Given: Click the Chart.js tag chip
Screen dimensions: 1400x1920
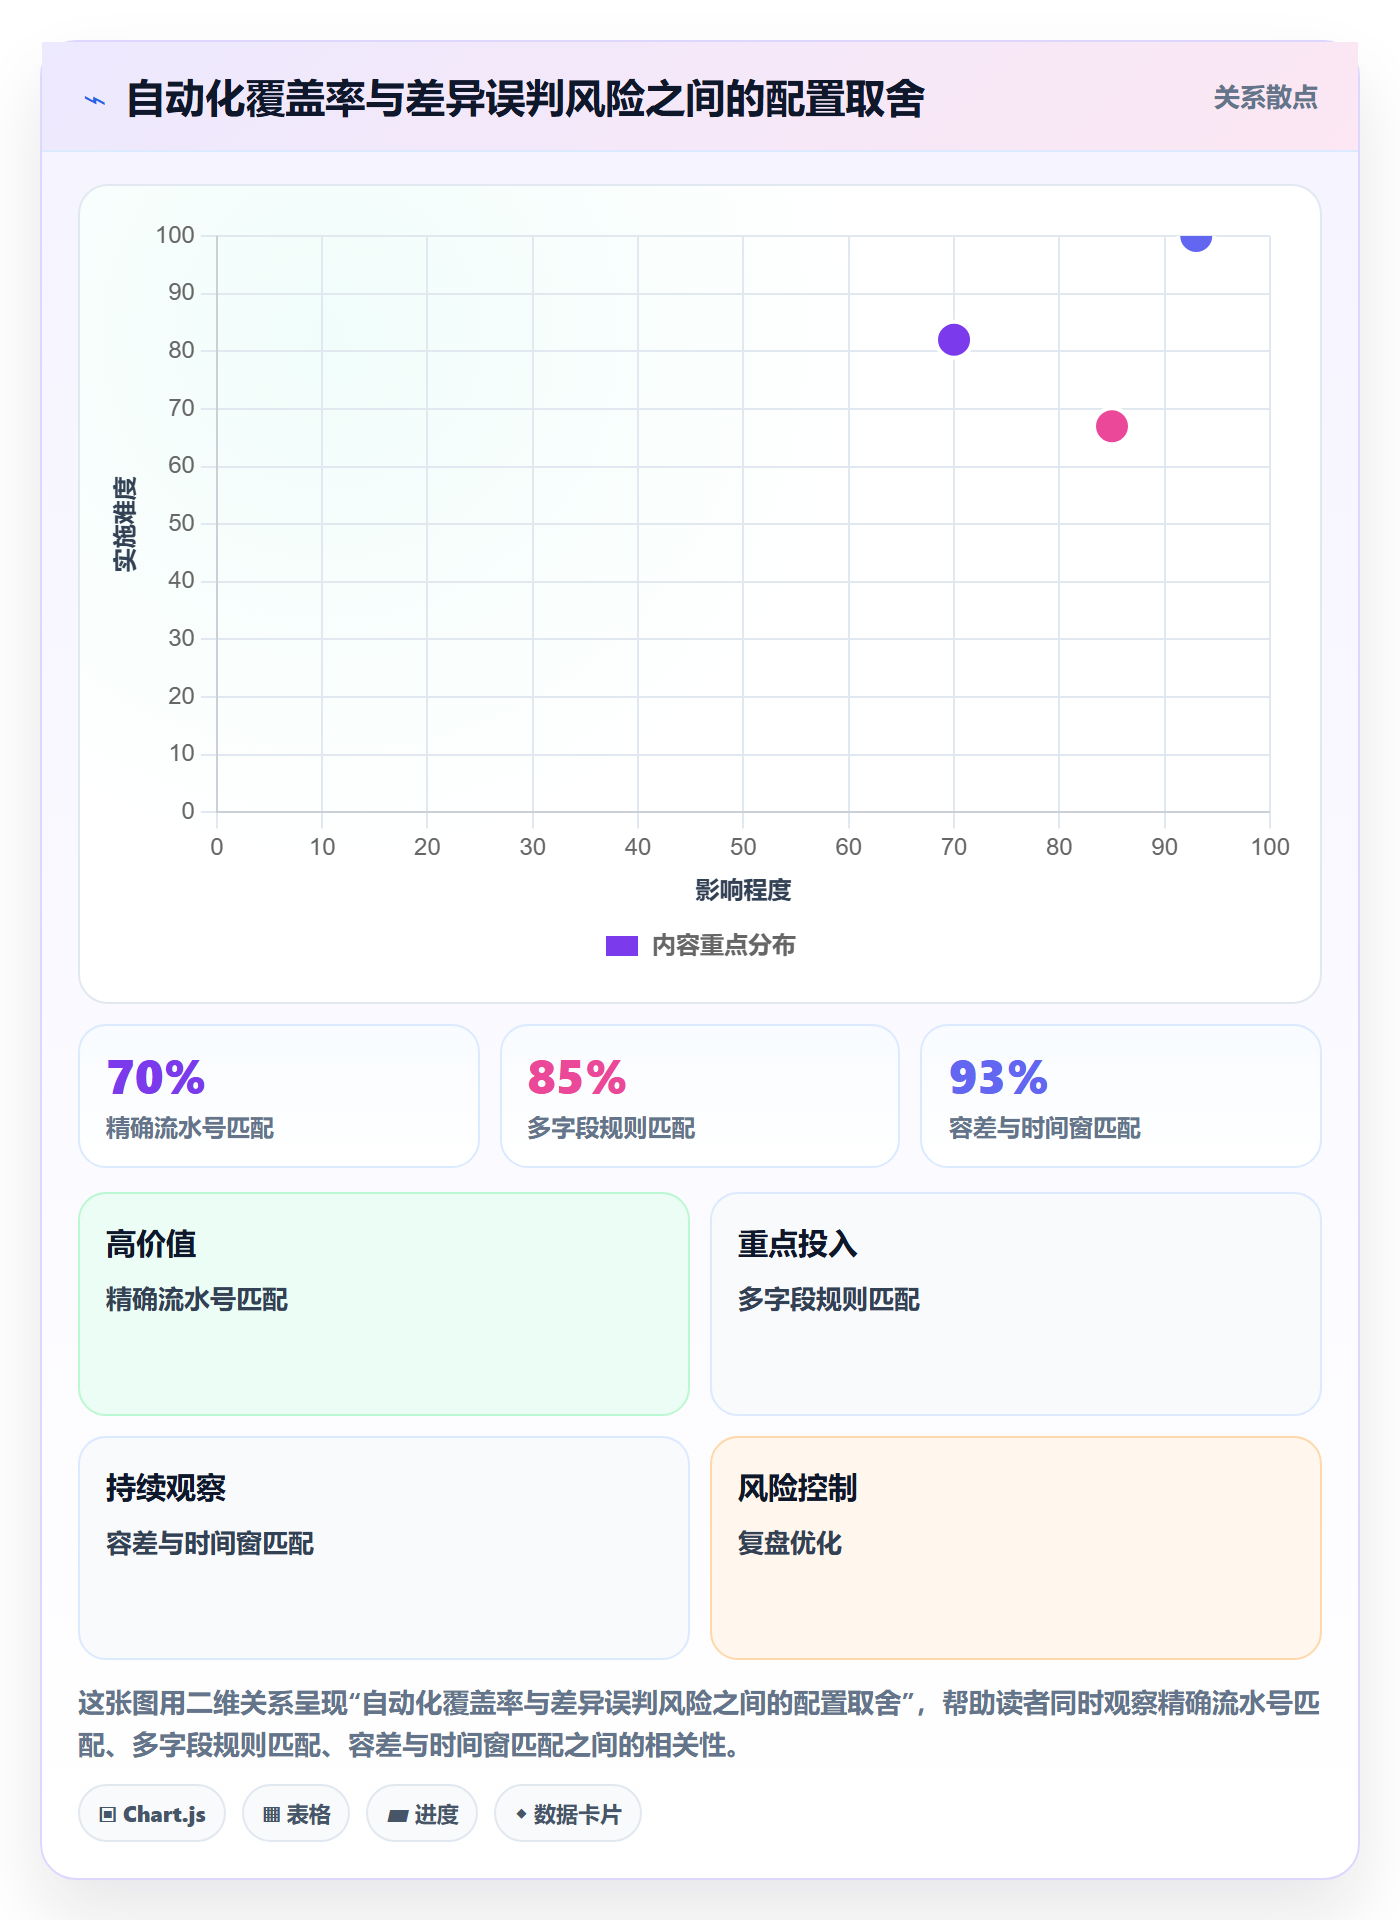Looking at the screenshot, I should click(152, 1814).
